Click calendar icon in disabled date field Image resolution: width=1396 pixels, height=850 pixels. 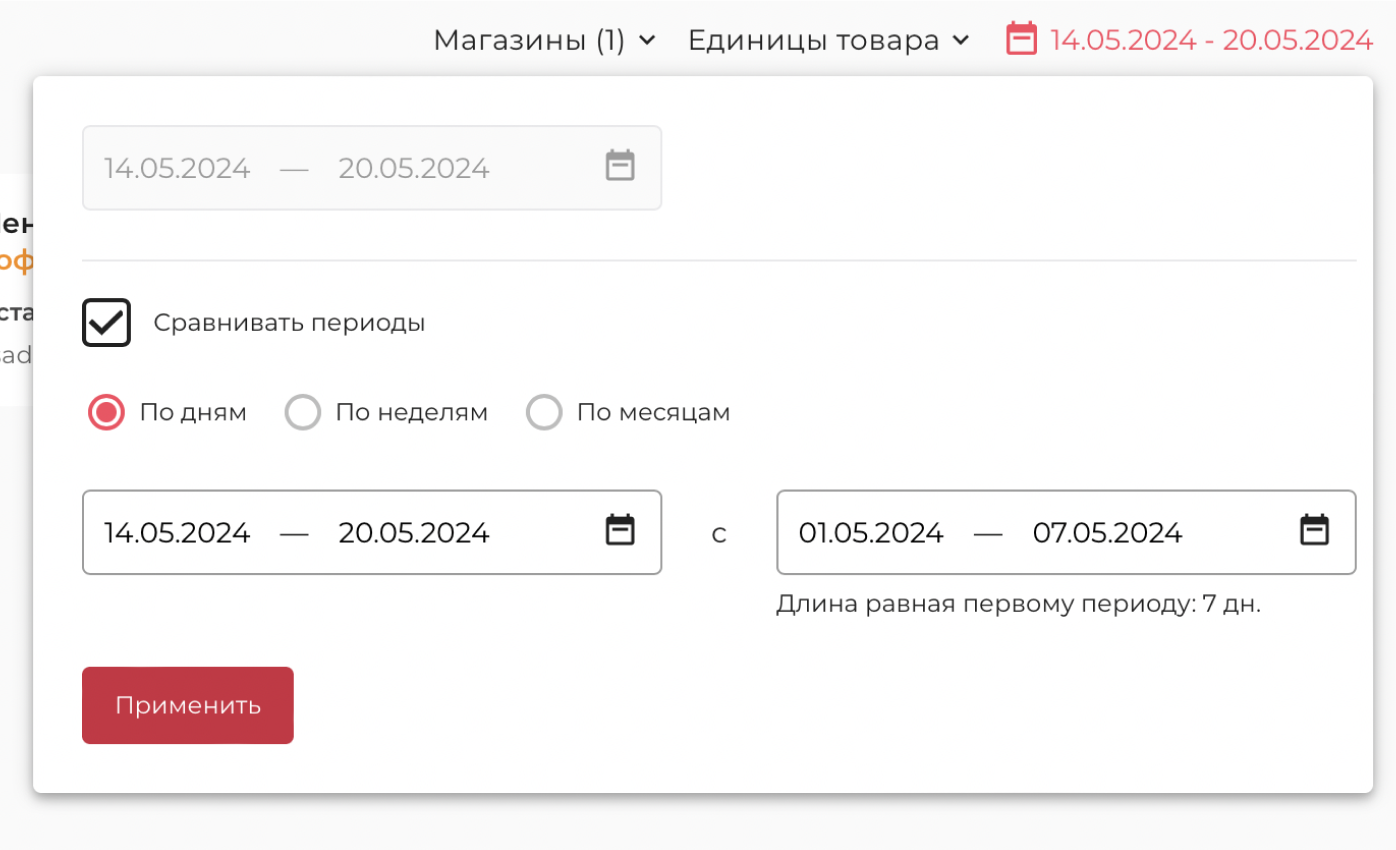click(x=620, y=165)
